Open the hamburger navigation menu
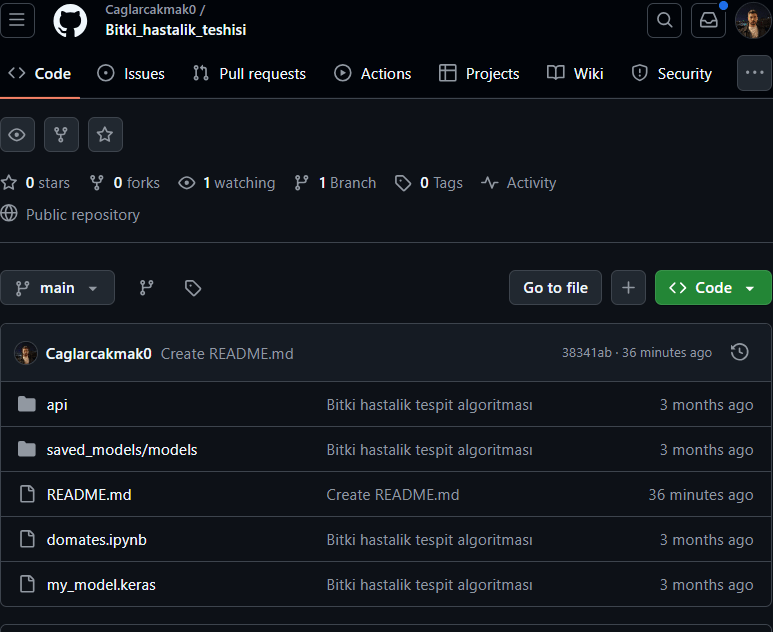This screenshot has width=773, height=632. [x=18, y=20]
